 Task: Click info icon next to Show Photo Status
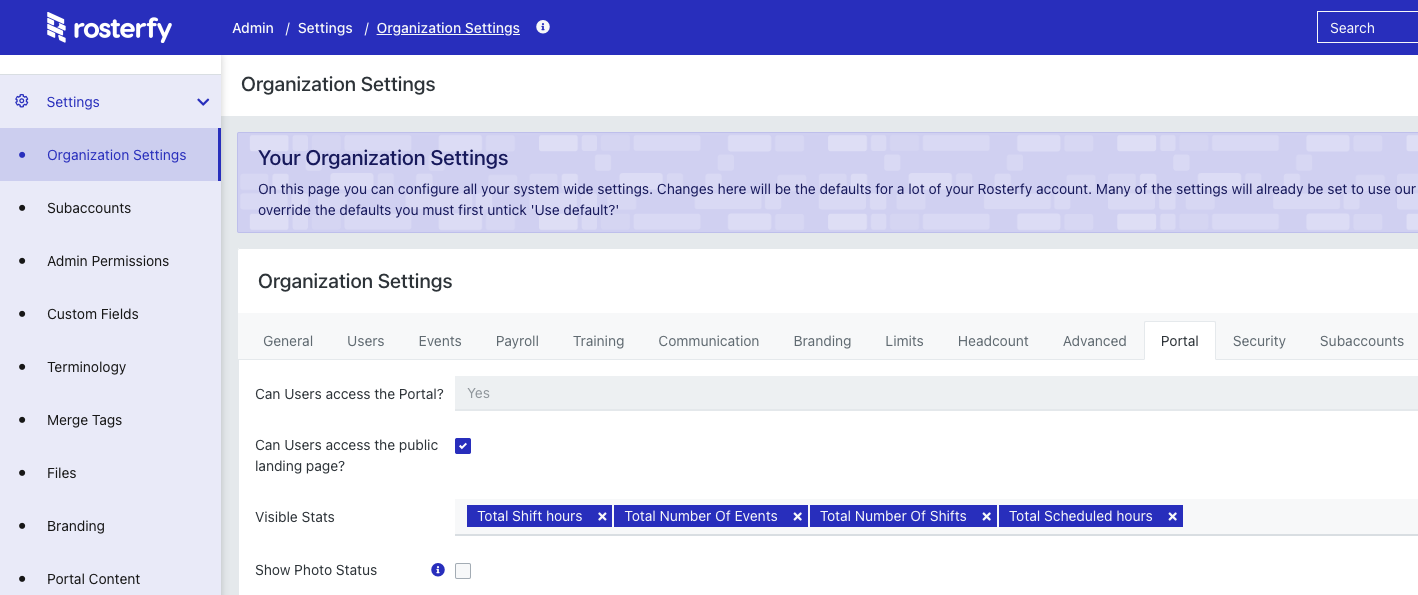[437, 570]
